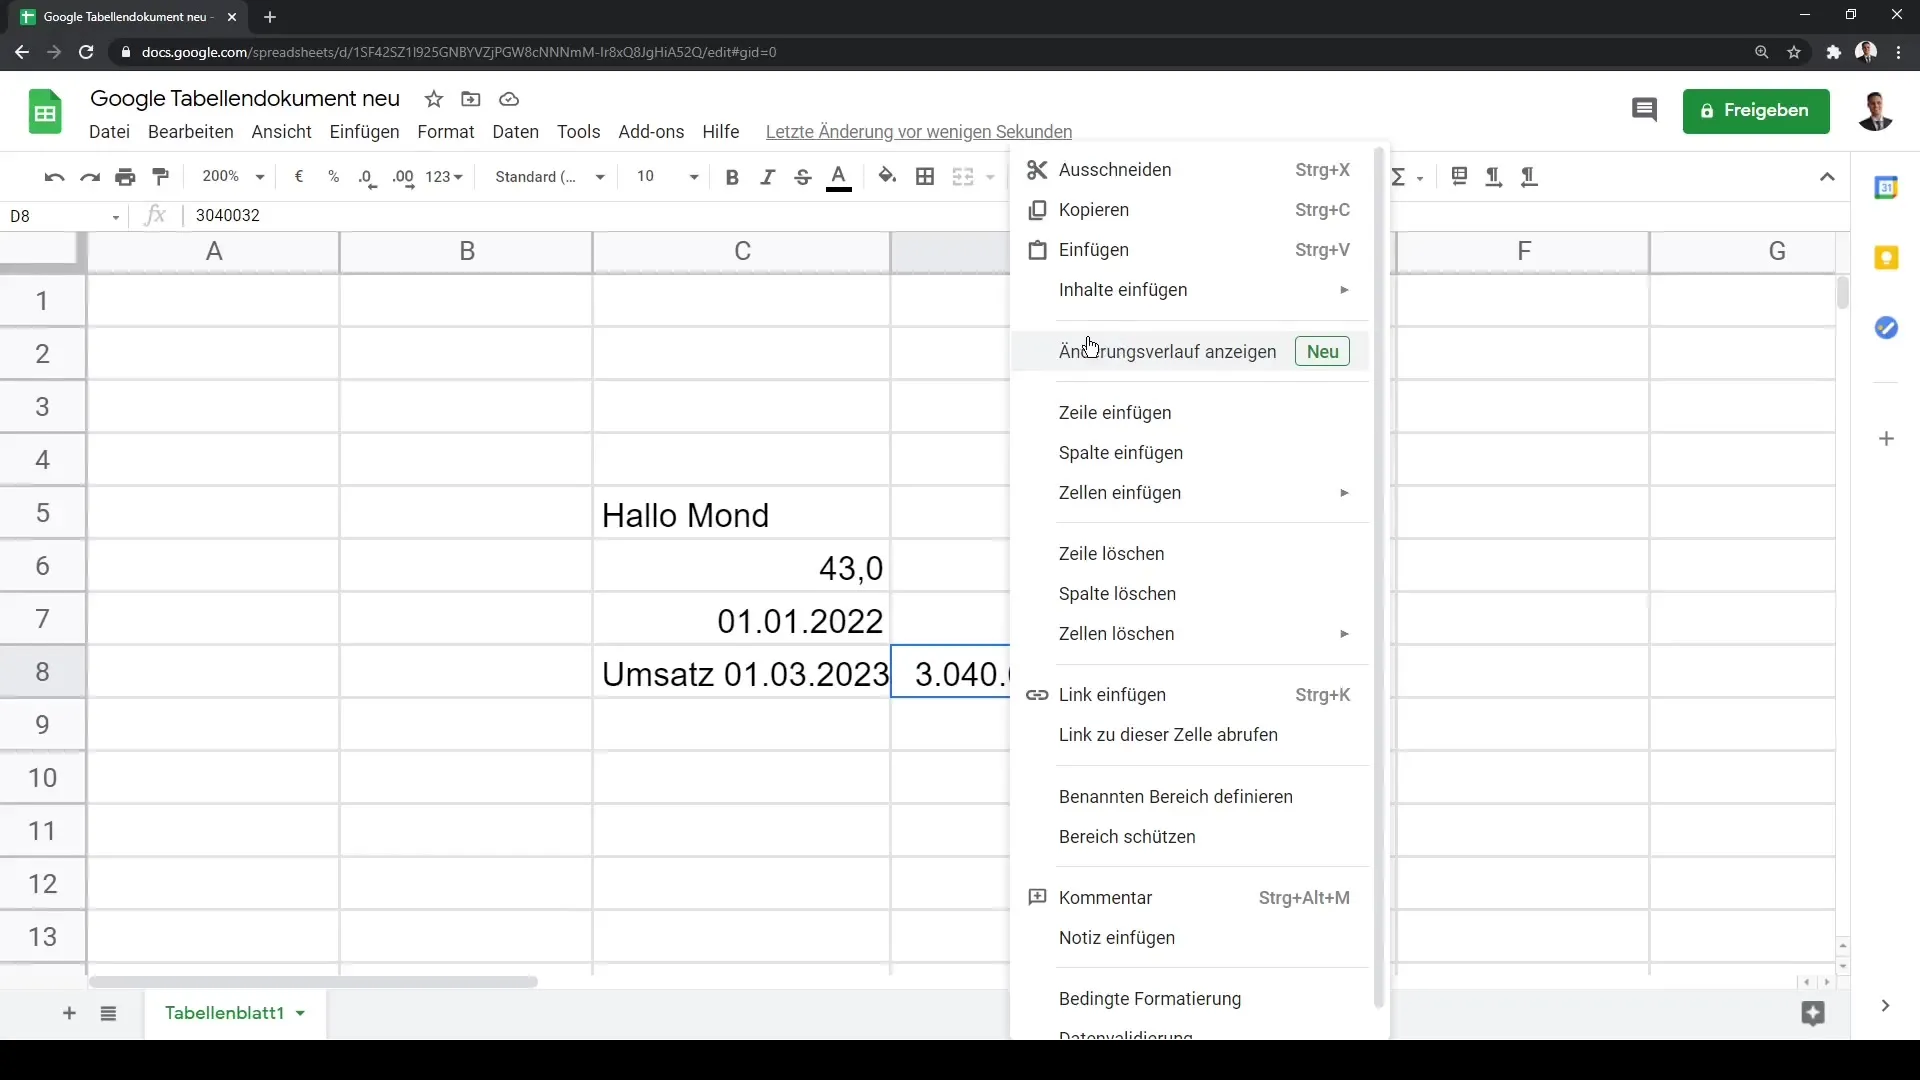Click the Explore button at bottom right
This screenshot has height=1080, width=1920.
tap(1813, 1013)
